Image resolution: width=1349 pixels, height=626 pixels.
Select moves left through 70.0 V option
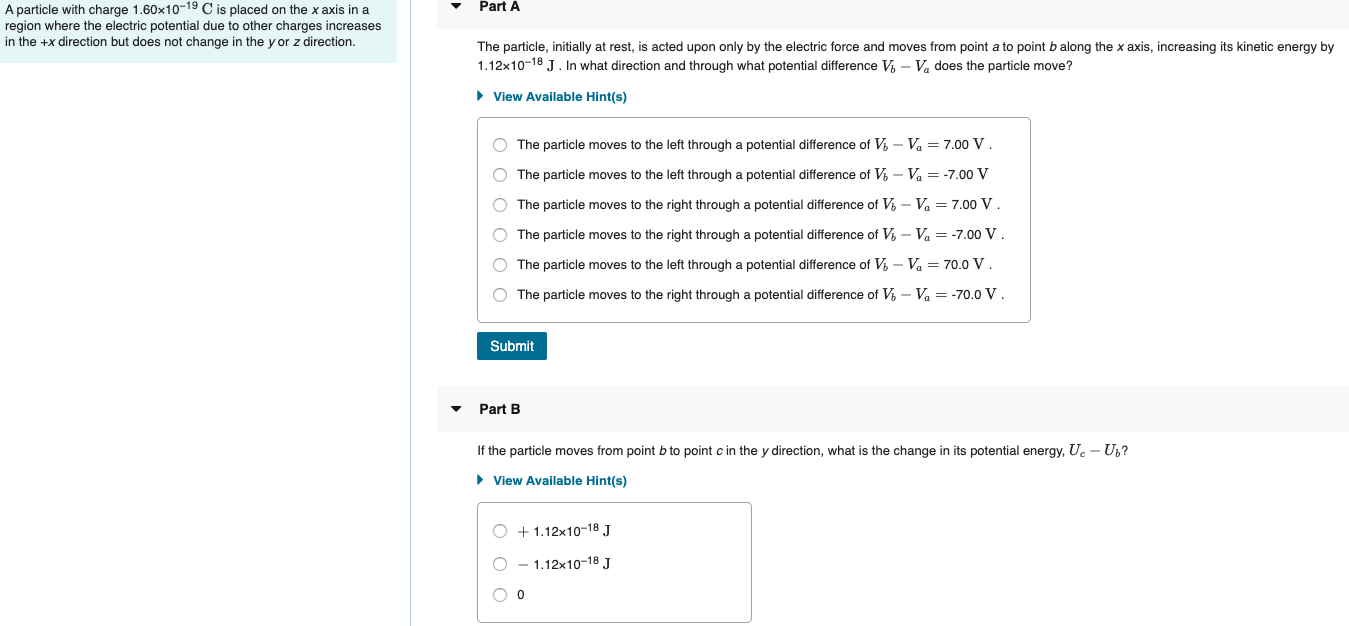pyautogui.click(x=500, y=264)
